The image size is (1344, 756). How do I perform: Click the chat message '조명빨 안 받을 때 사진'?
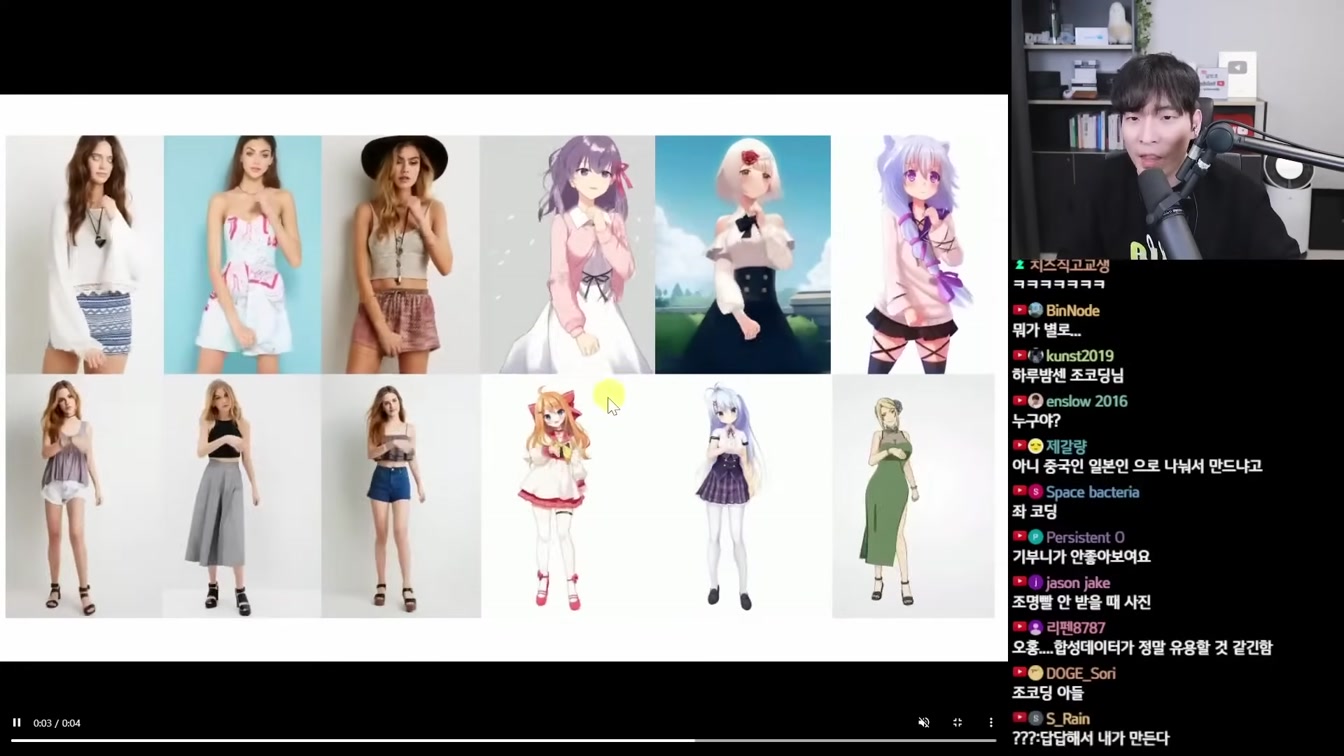1081,602
